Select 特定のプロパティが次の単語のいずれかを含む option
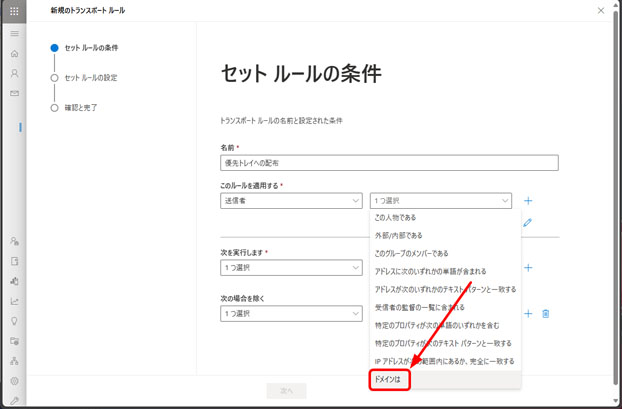 click(x=445, y=325)
